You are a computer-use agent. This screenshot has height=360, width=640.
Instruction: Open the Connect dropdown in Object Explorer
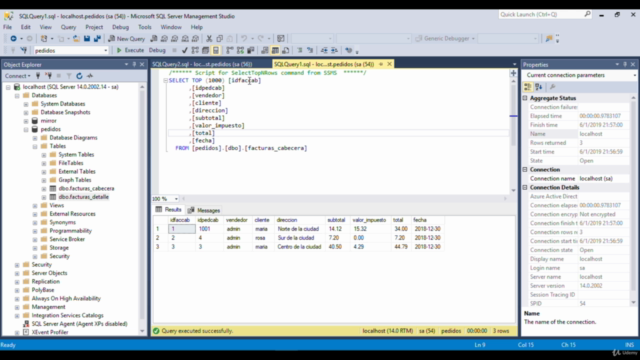tap(17, 76)
